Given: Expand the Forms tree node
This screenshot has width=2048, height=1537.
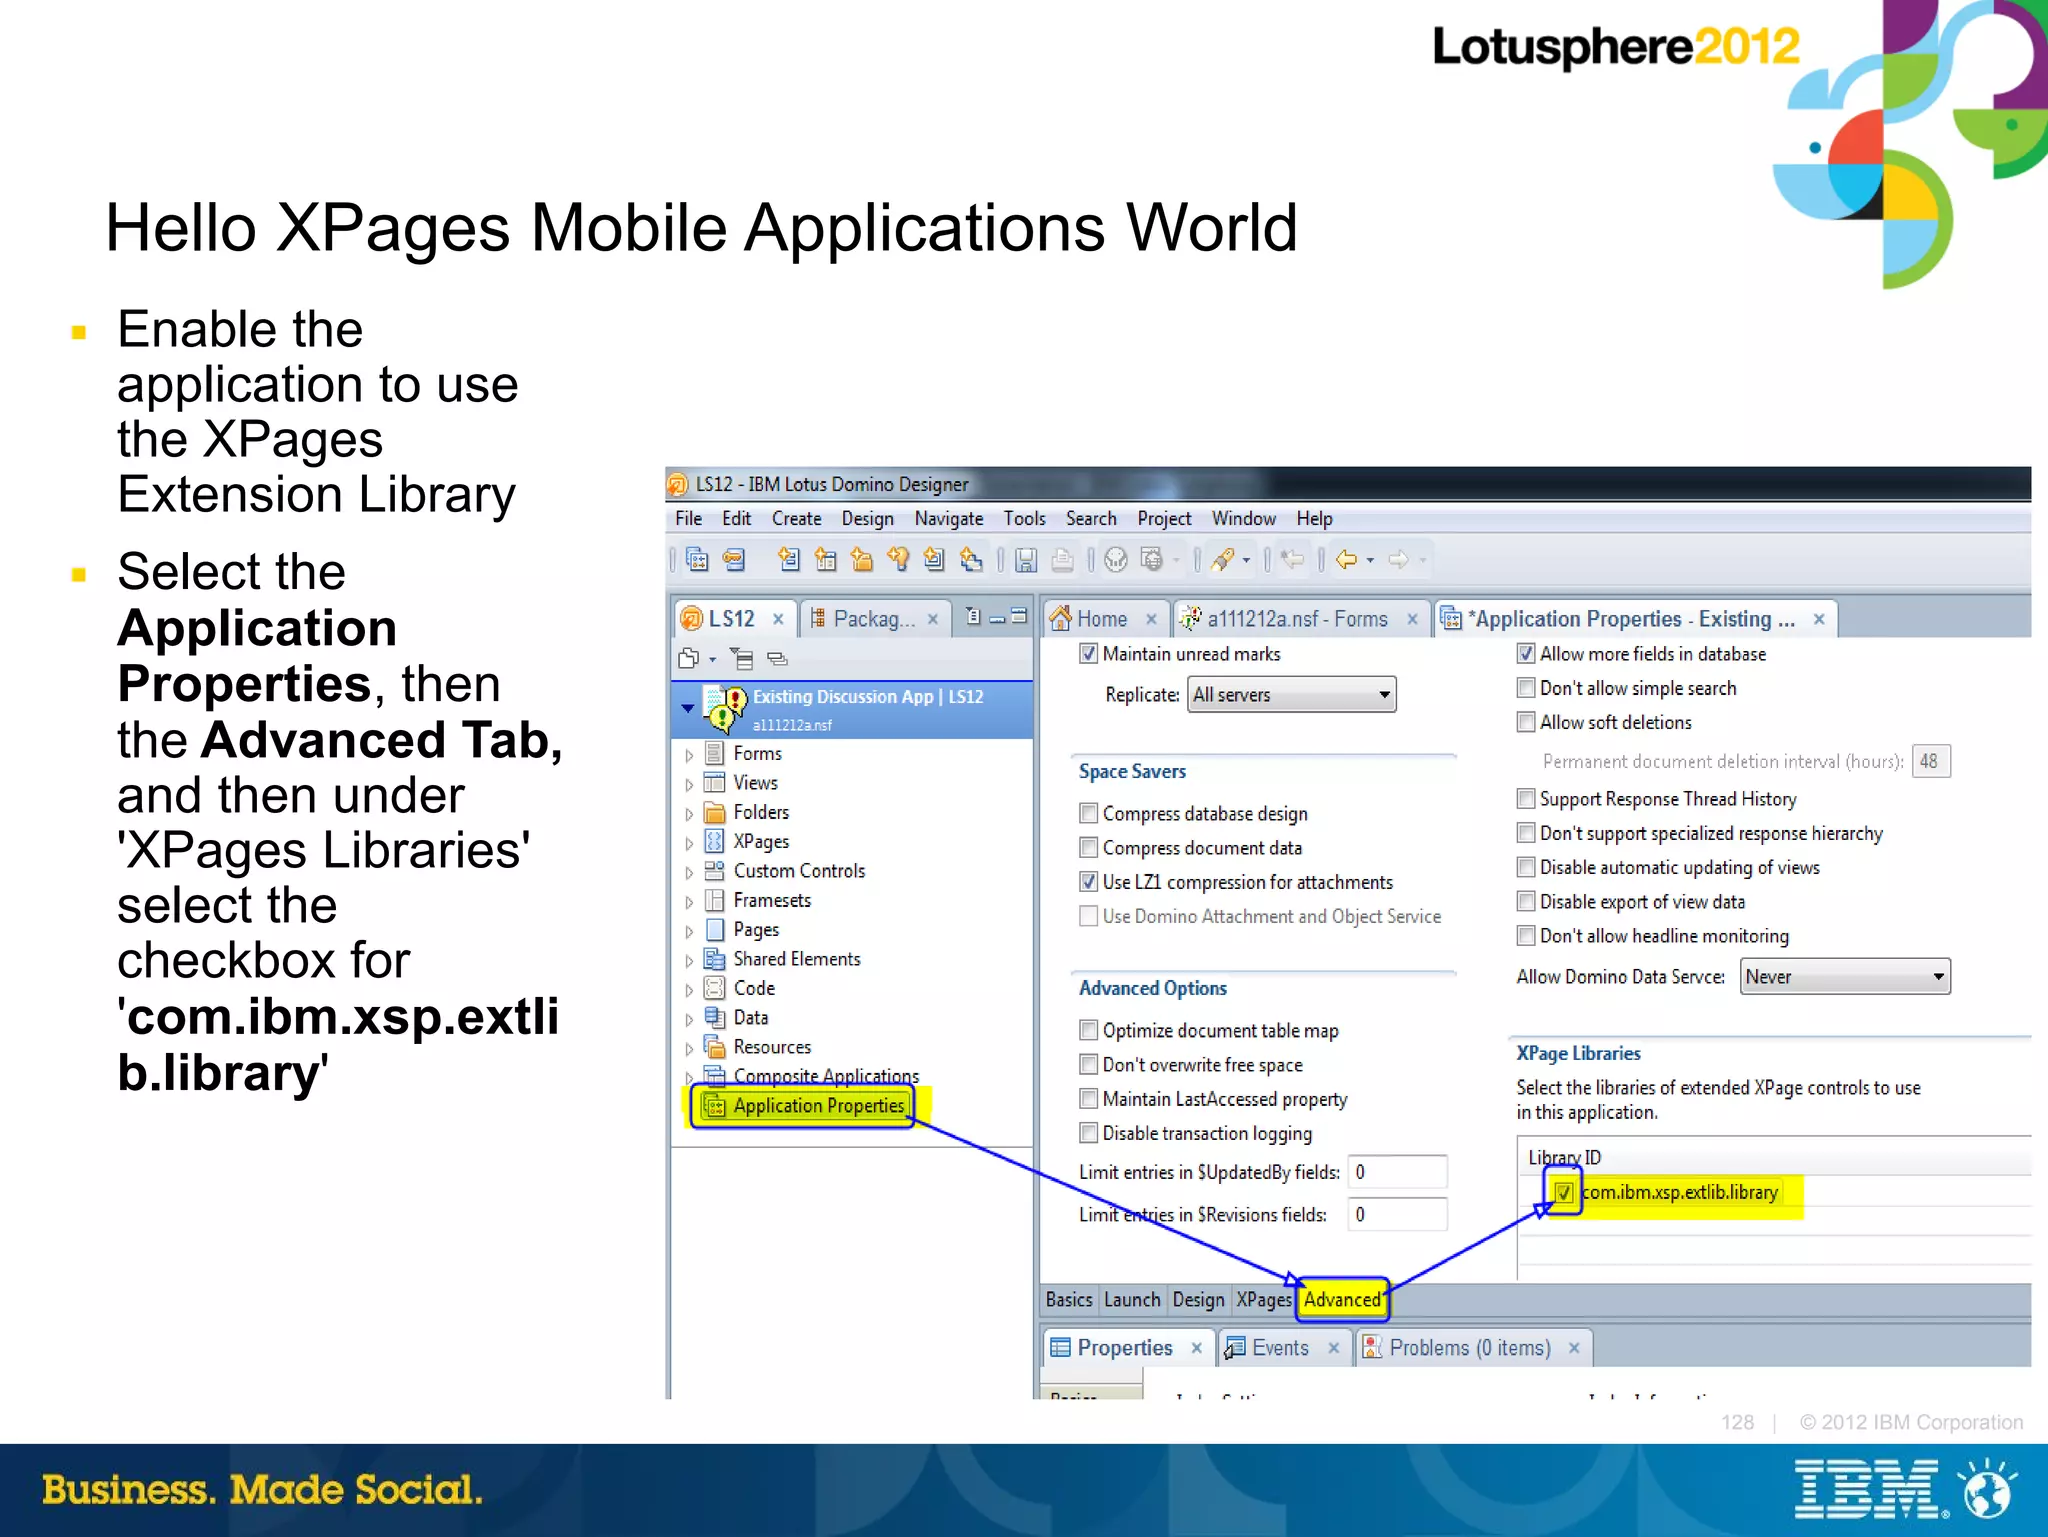Looking at the screenshot, I should [x=689, y=755].
